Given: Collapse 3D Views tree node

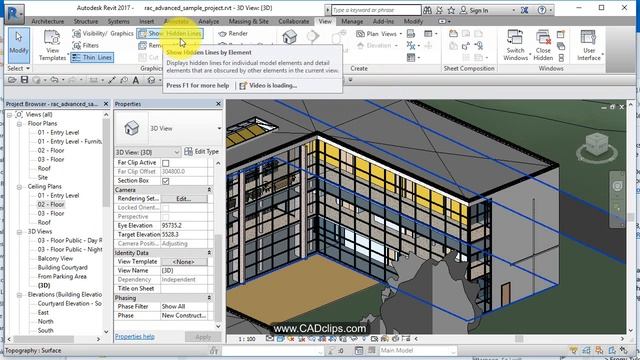Looking at the screenshot, I should point(19,231).
